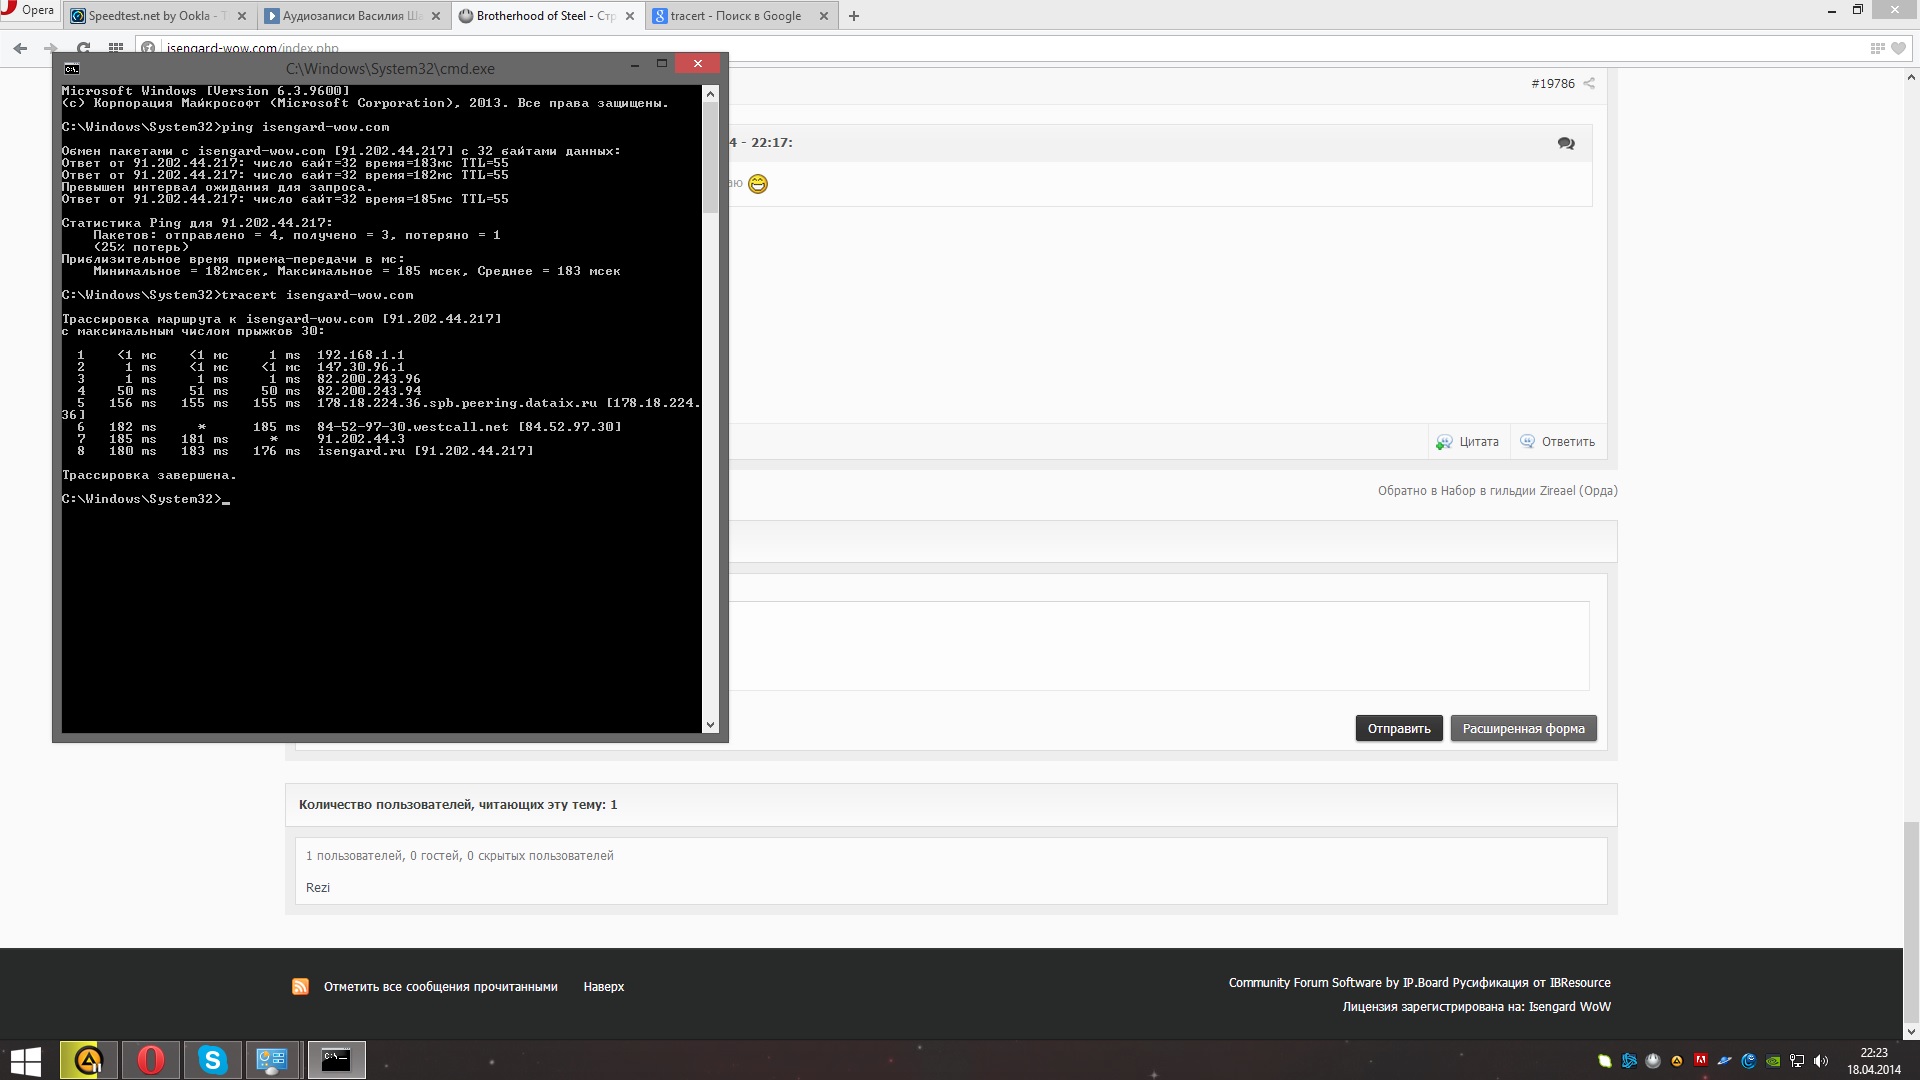The width and height of the screenshot is (1920, 1080).
Task: Open the Расширенная форма button
Action: (x=1523, y=728)
